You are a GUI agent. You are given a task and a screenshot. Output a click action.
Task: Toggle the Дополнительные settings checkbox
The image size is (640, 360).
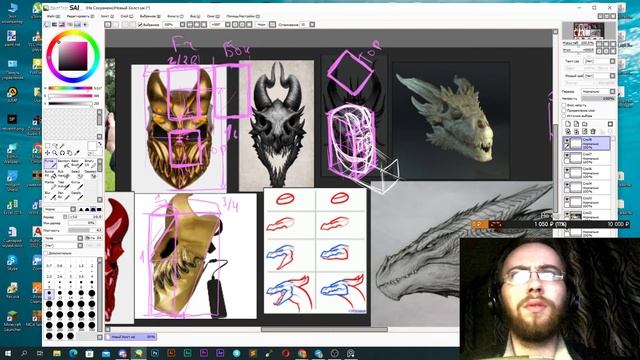pos(46,253)
